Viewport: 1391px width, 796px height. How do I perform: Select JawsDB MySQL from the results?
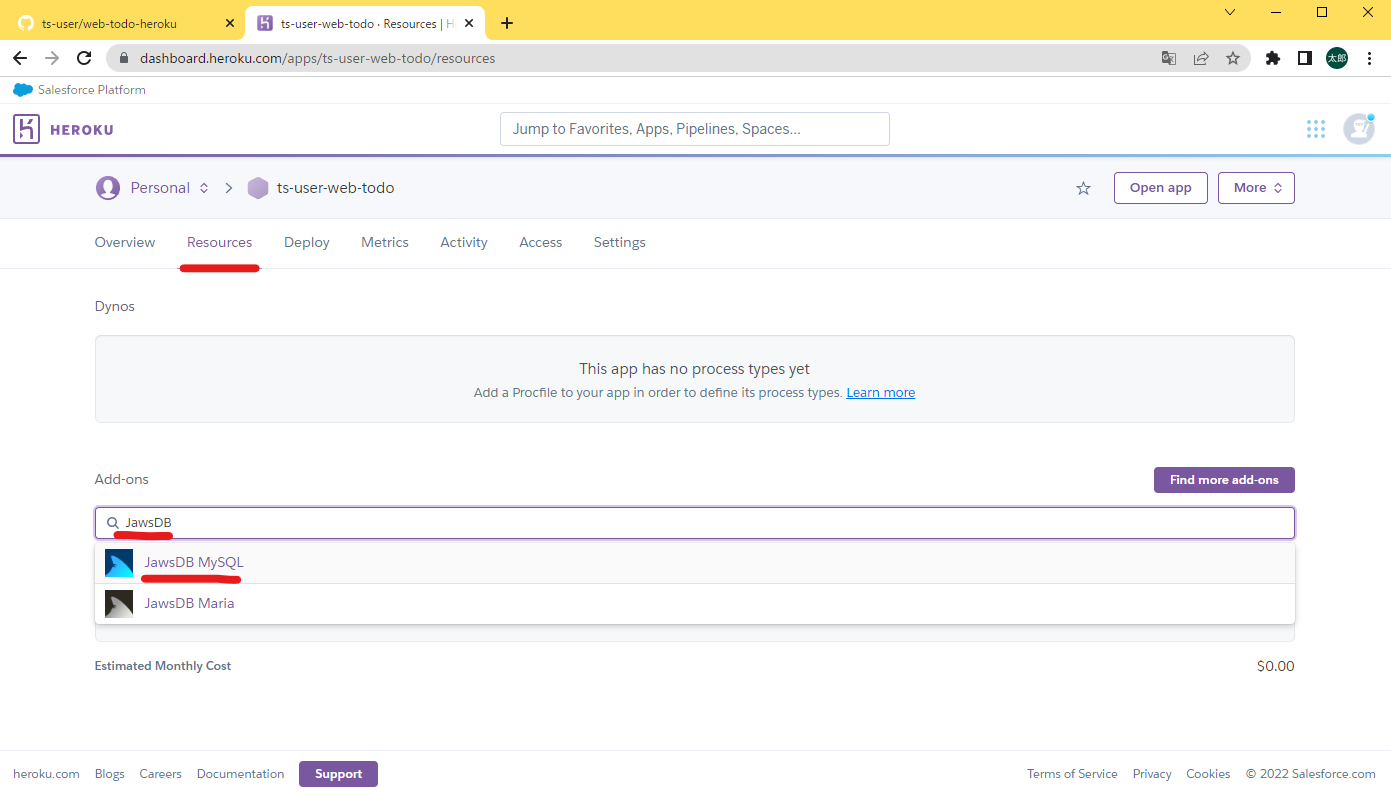pyautogui.click(x=695, y=563)
